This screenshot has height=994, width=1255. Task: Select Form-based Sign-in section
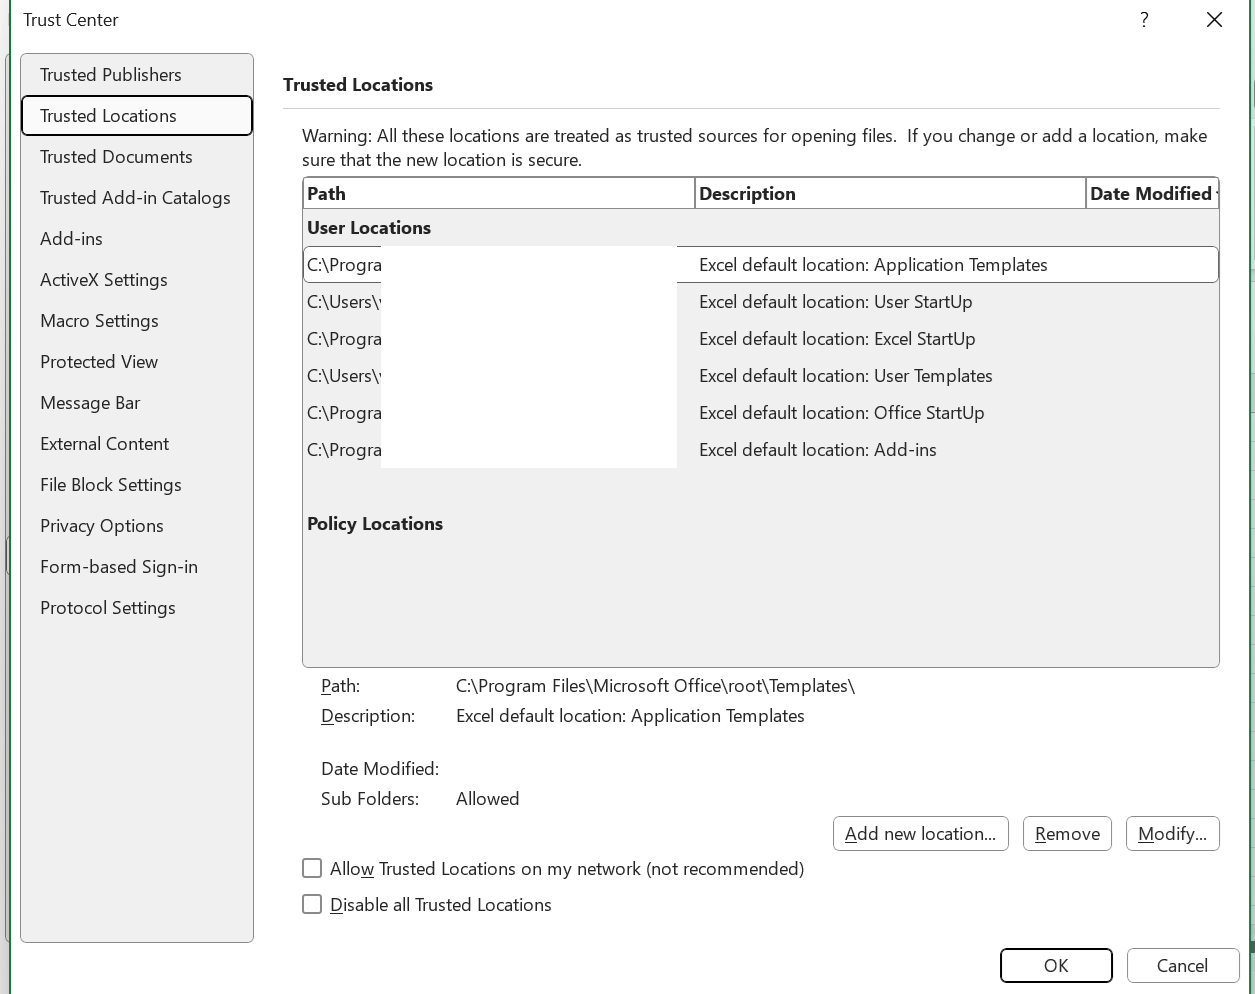pyautogui.click(x=137, y=567)
